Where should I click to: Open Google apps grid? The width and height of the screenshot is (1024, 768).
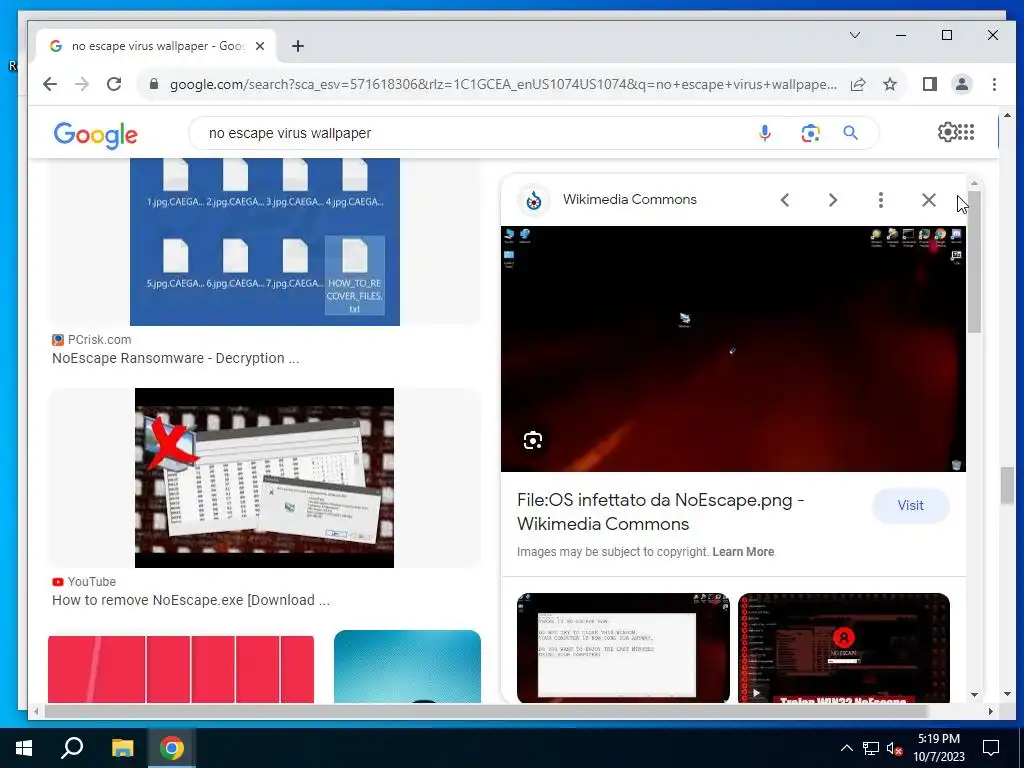(966, 133)
